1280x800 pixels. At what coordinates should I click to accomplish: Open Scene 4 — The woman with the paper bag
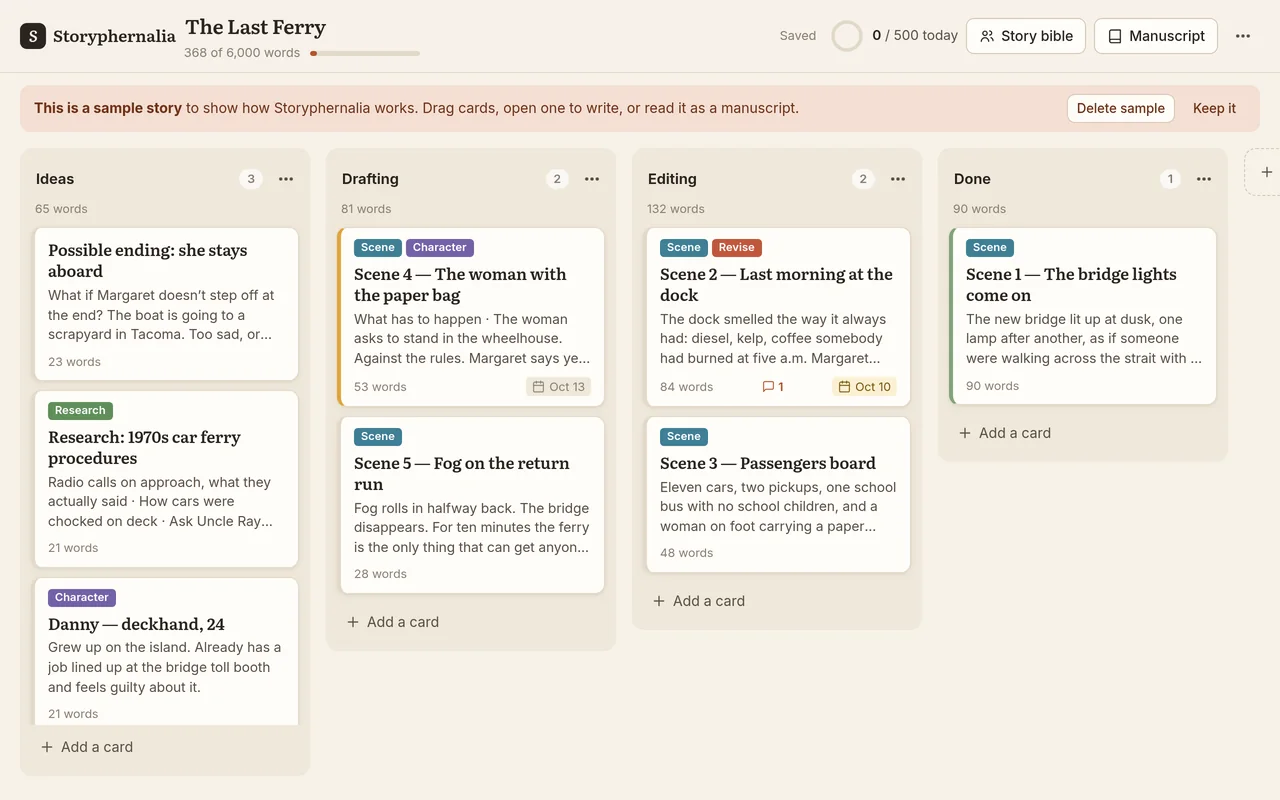pyautogui.click(x=472, y=317)
